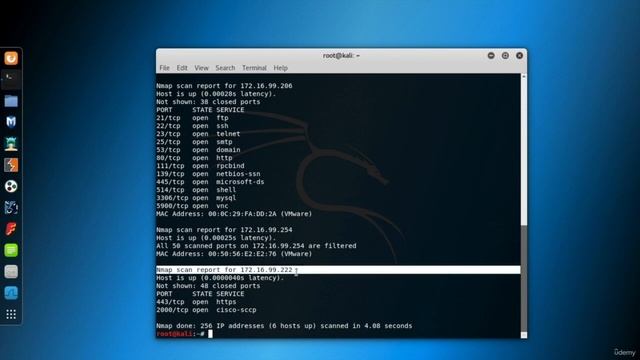Open the Help menu in terminal
This screenshot has height=360, width=640.
[280, 68]
